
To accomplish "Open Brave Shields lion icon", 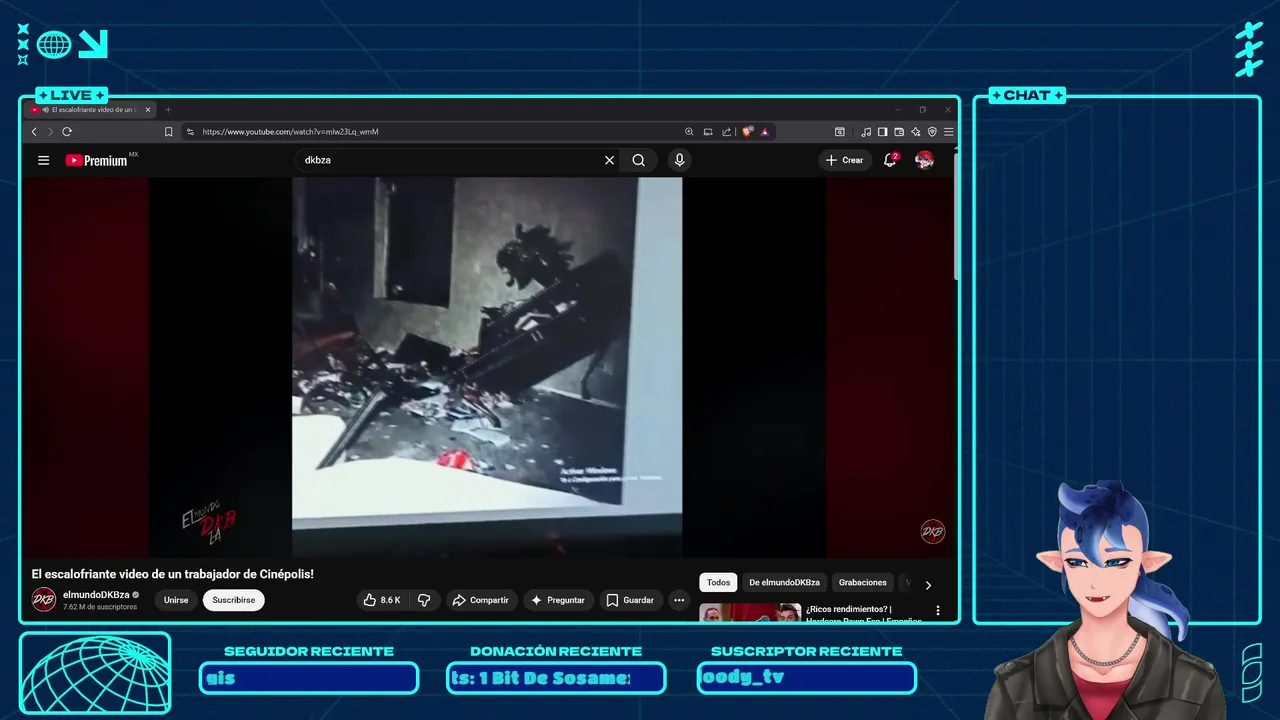I will click(x=747, y=132).
